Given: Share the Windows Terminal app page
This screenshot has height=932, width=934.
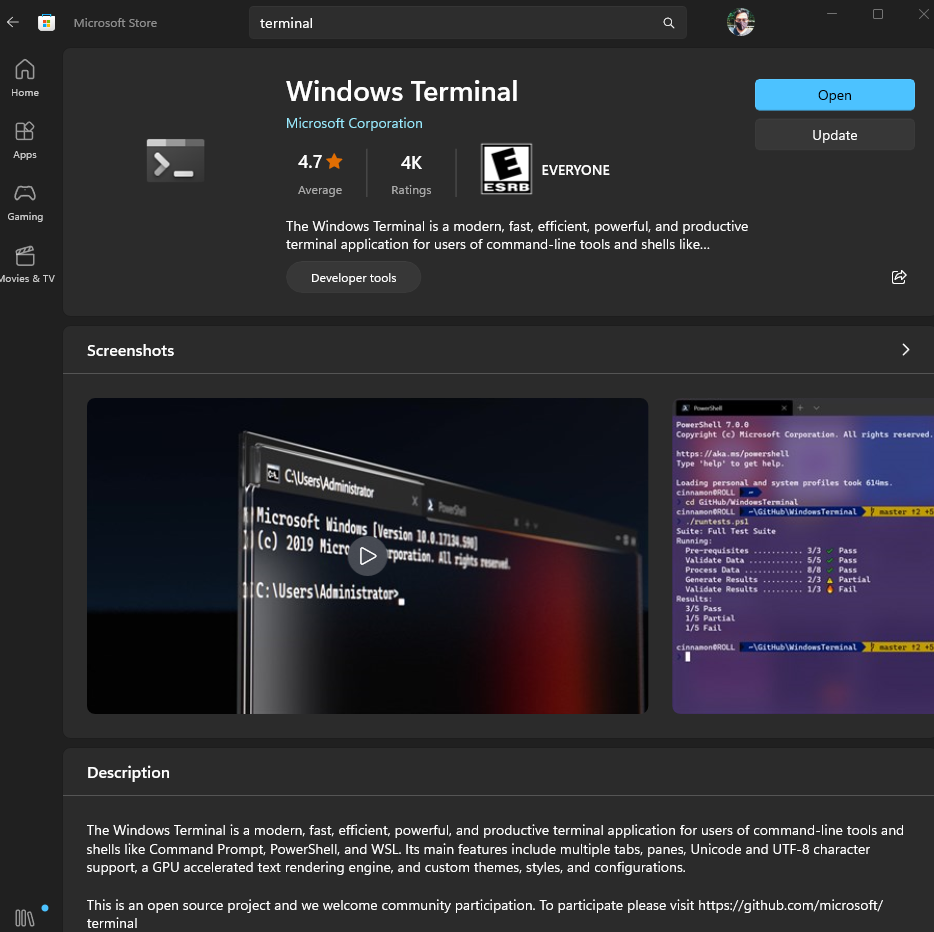Looking at the screenshot, I should click(x=898, y=277).
